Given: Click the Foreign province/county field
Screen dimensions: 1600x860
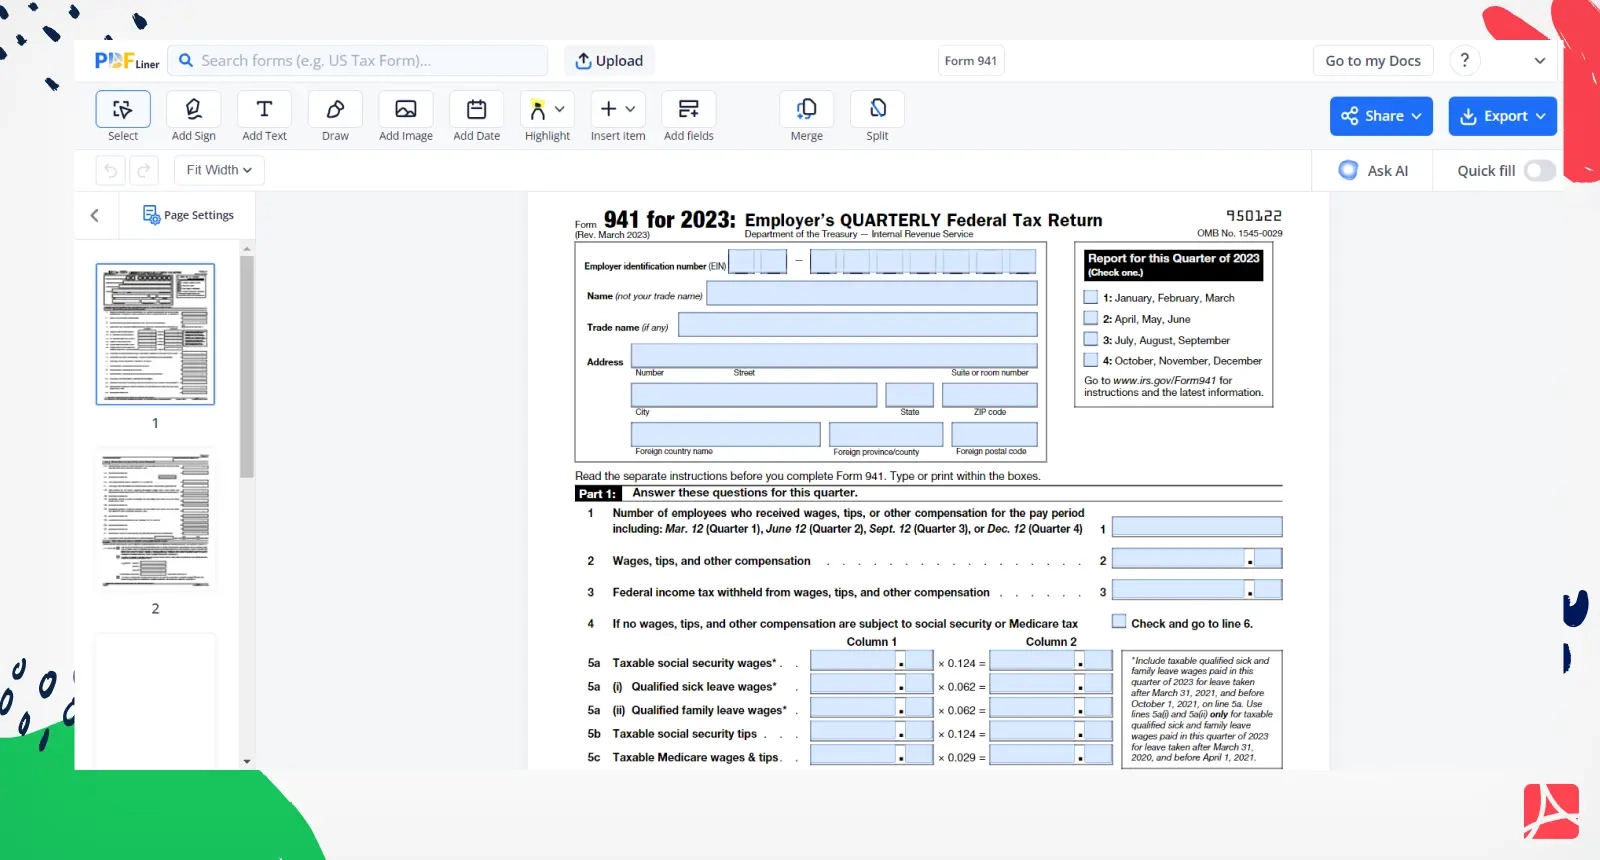Looking at the screenshot, I should 886,434.
